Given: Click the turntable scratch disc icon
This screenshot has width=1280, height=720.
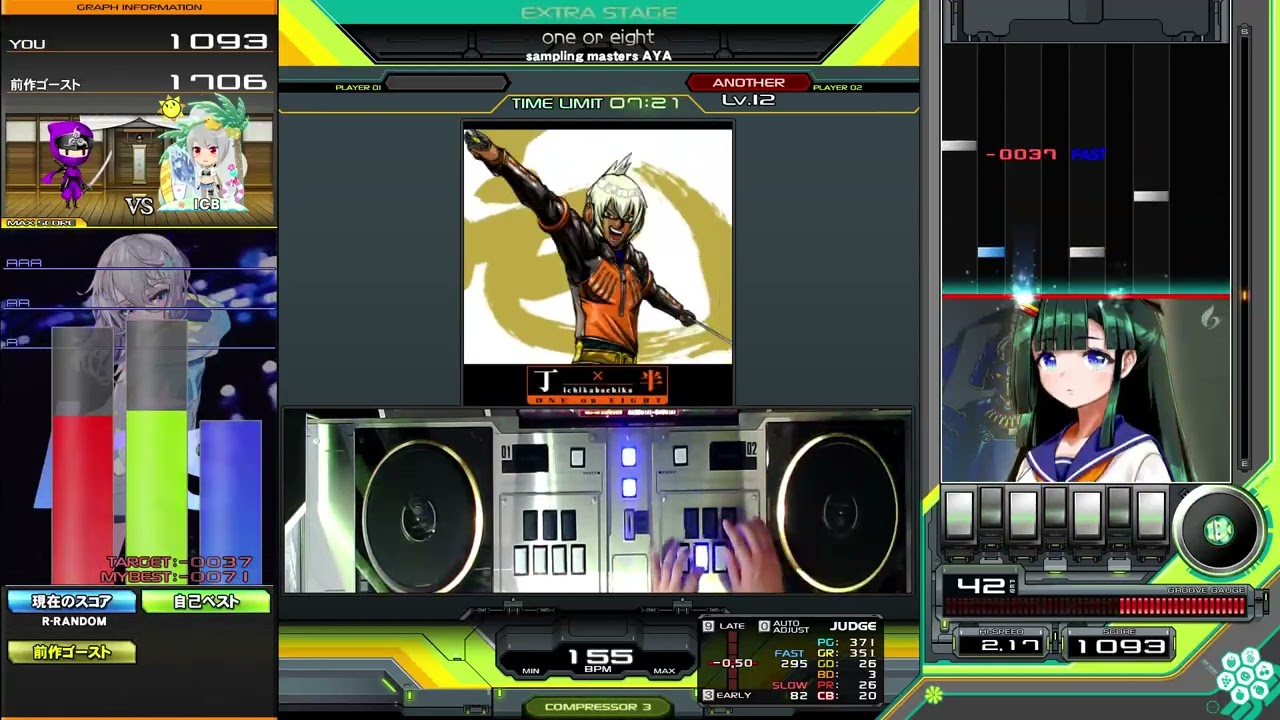Looking at the screenshot, I should [1218, 531].
